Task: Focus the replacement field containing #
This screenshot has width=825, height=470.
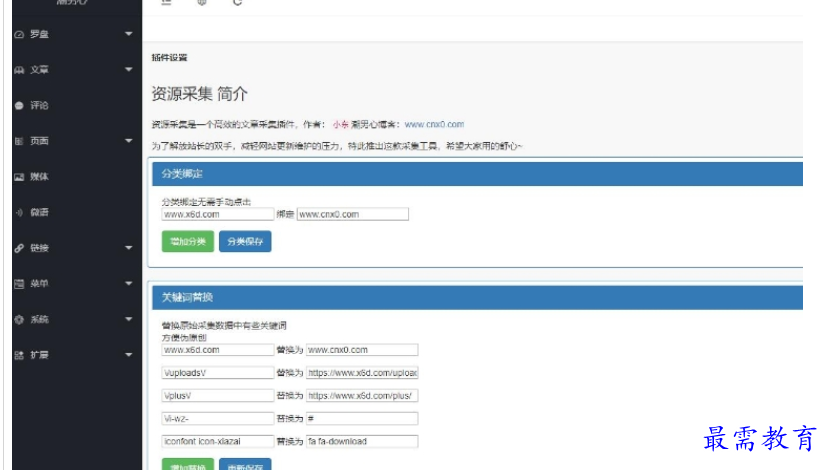Action: point(362,418)
